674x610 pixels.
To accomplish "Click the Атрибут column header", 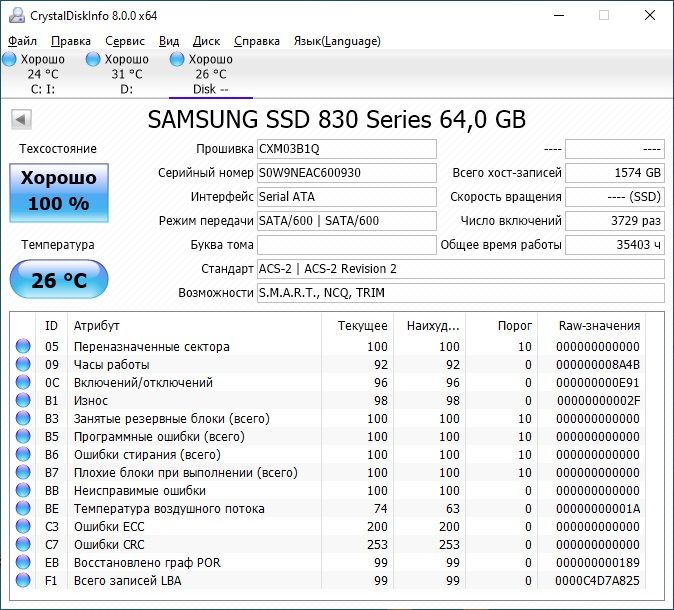I will 194,326.
